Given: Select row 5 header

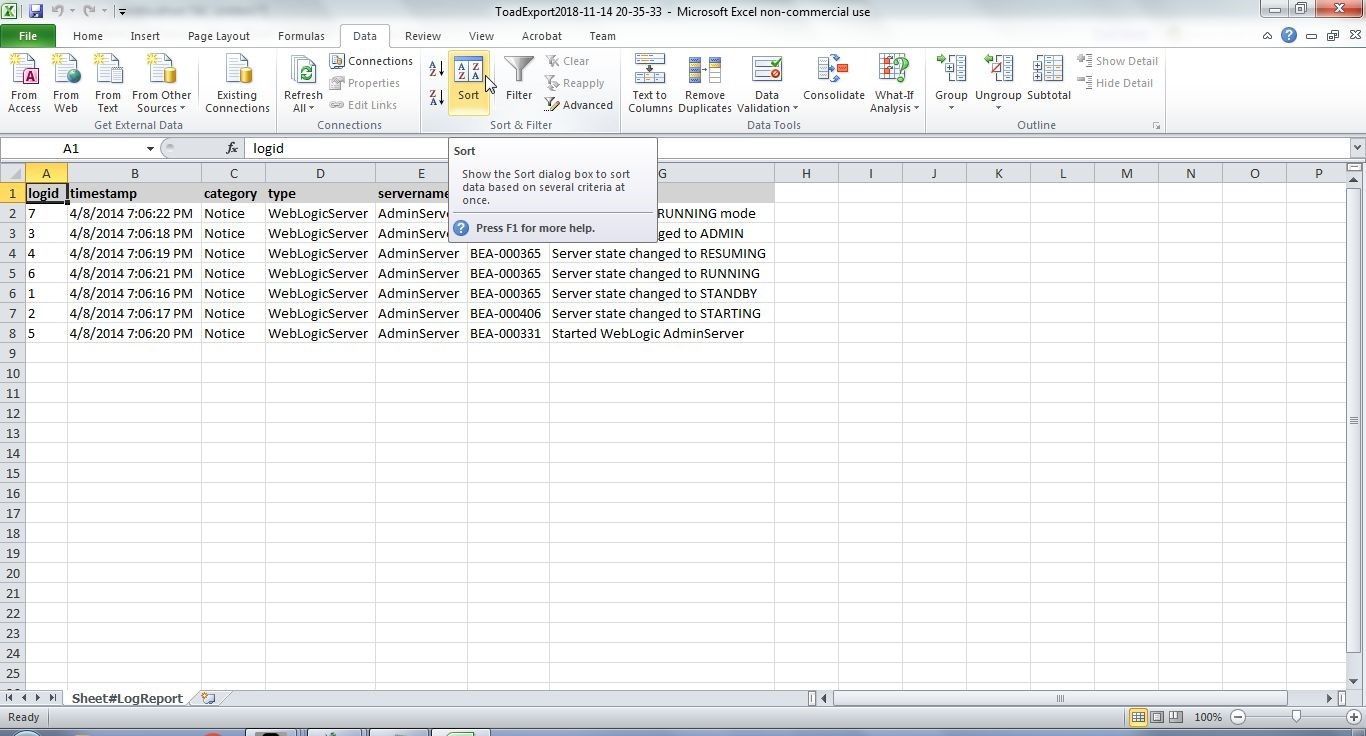Looking at the screenshot, I should coord(12,273).
